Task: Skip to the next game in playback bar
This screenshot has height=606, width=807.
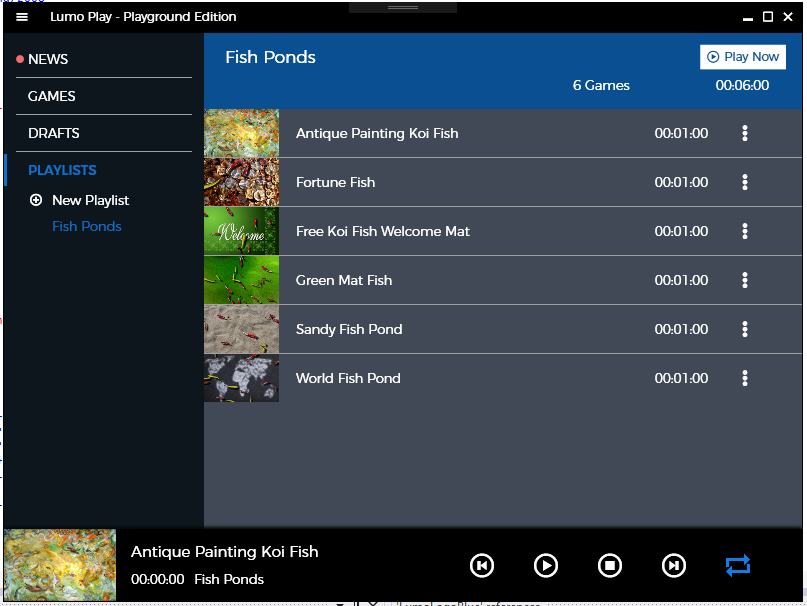Action: (674, 565)
